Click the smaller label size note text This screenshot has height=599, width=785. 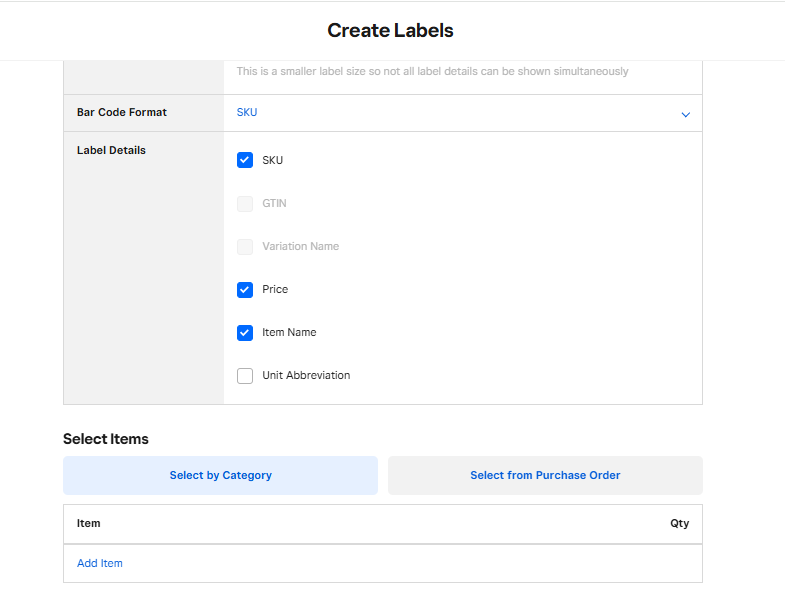[432, 72]
